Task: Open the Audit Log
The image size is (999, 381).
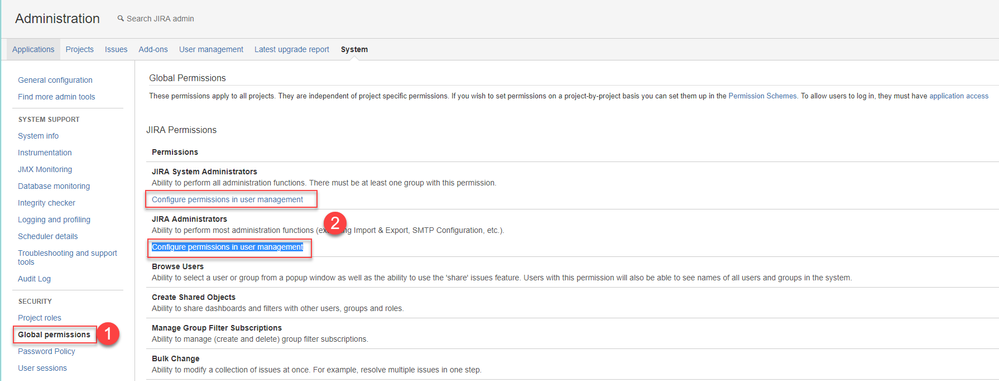Action: 34,278
